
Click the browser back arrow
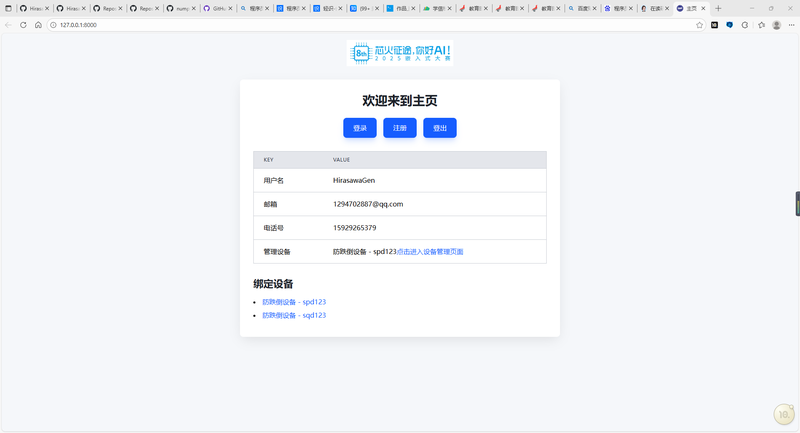click(8, 25)
